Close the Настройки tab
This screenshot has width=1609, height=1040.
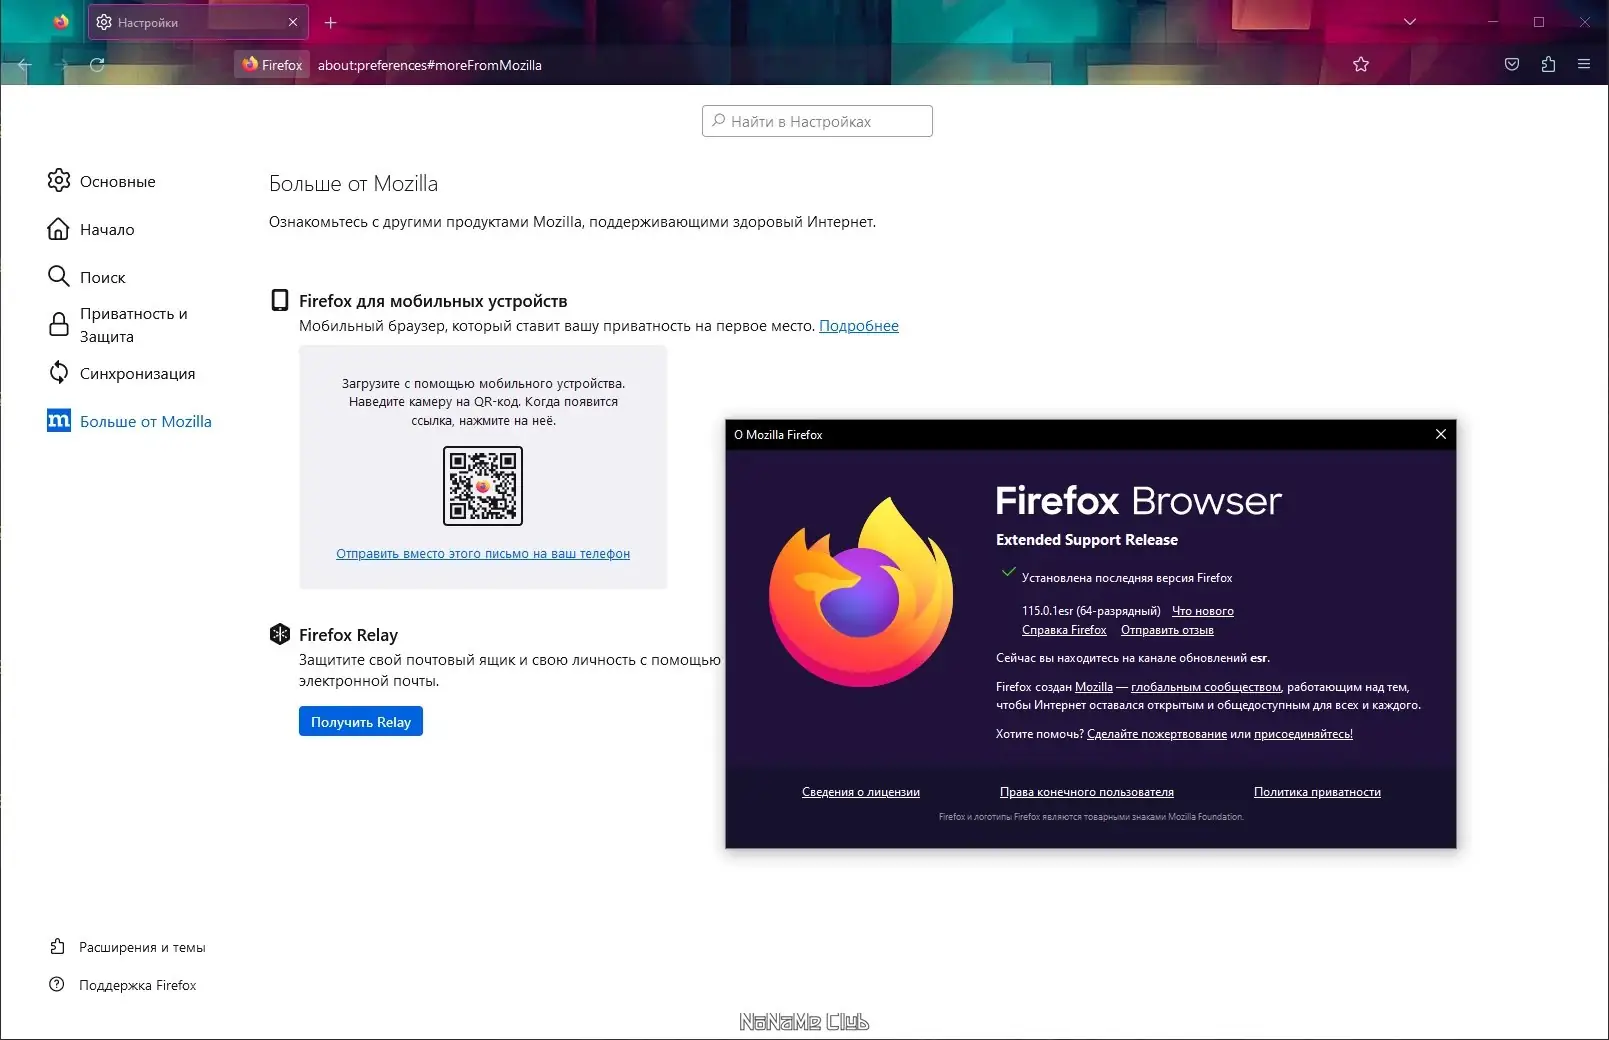[x=293, y=22]
